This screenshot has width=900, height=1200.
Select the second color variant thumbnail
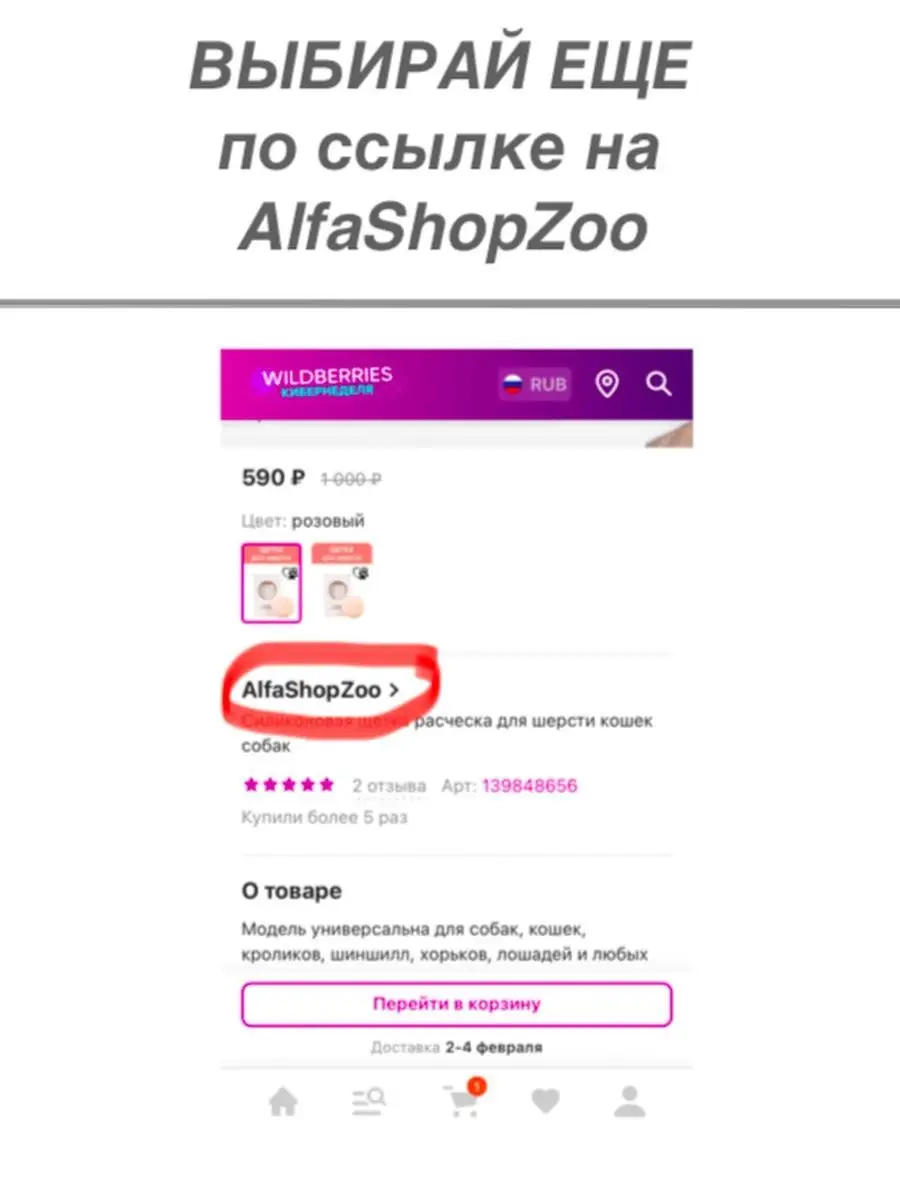click(342, 583)
